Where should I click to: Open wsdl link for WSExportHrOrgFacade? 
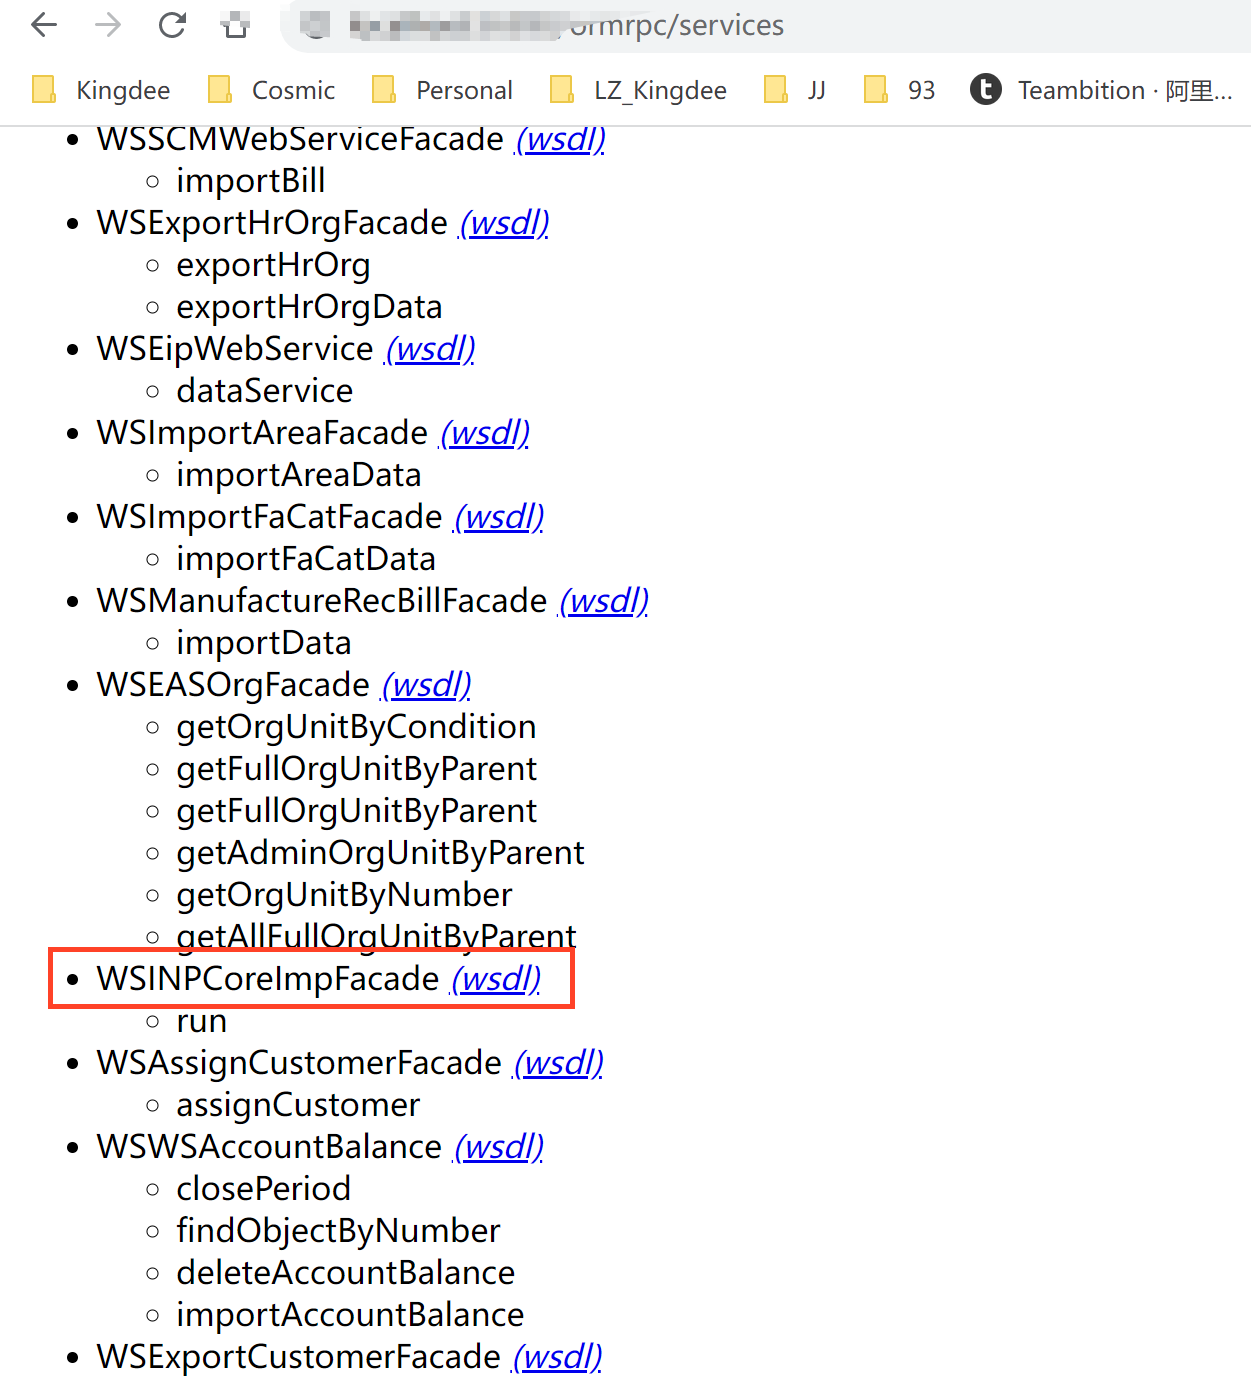point(505,223)
